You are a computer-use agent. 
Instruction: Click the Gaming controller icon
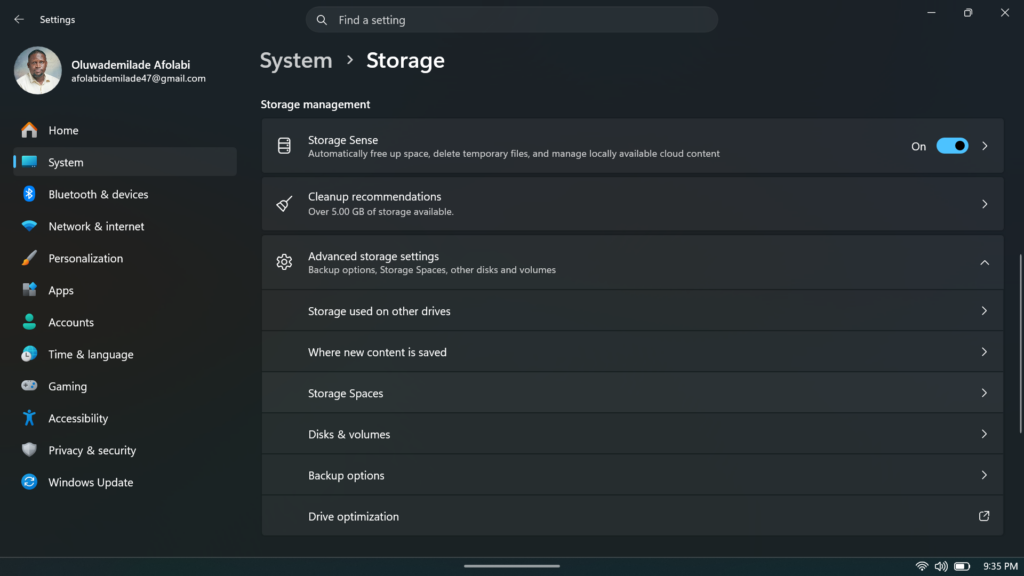[29, 386]
